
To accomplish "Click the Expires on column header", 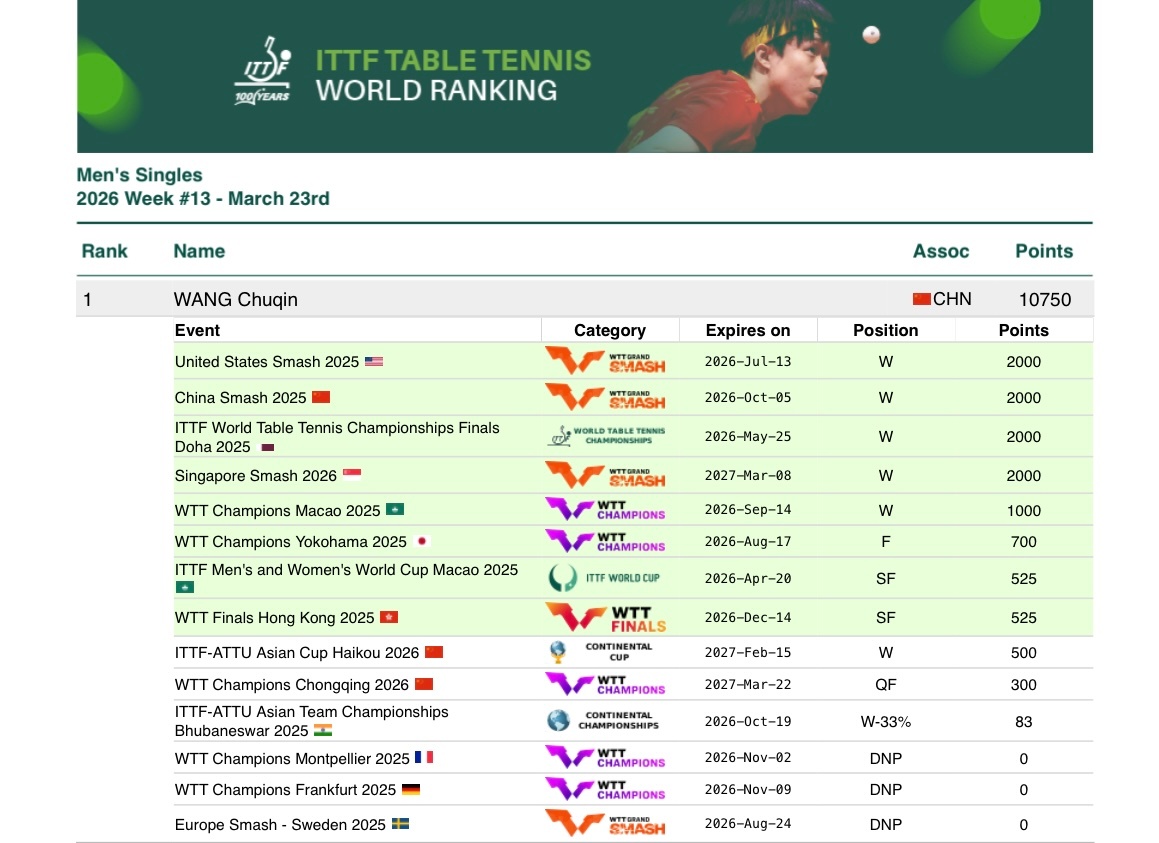I will pyautogui.click(x=748, y=331).
